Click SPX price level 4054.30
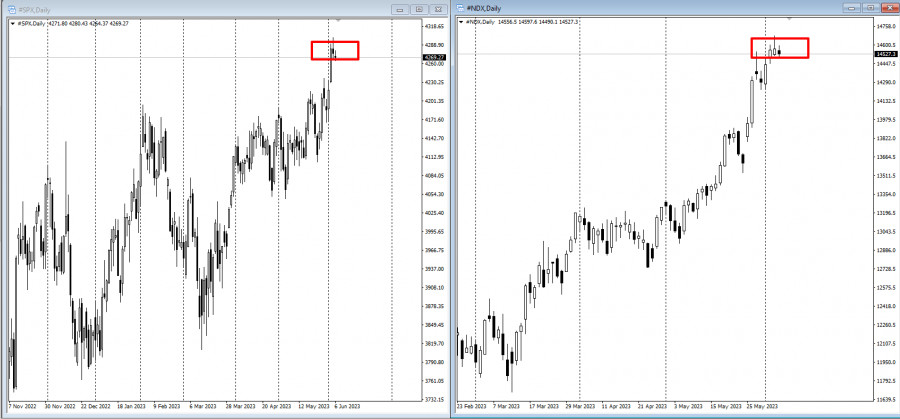900x419 pixels. pyautogui.click(x=435, y=194)
